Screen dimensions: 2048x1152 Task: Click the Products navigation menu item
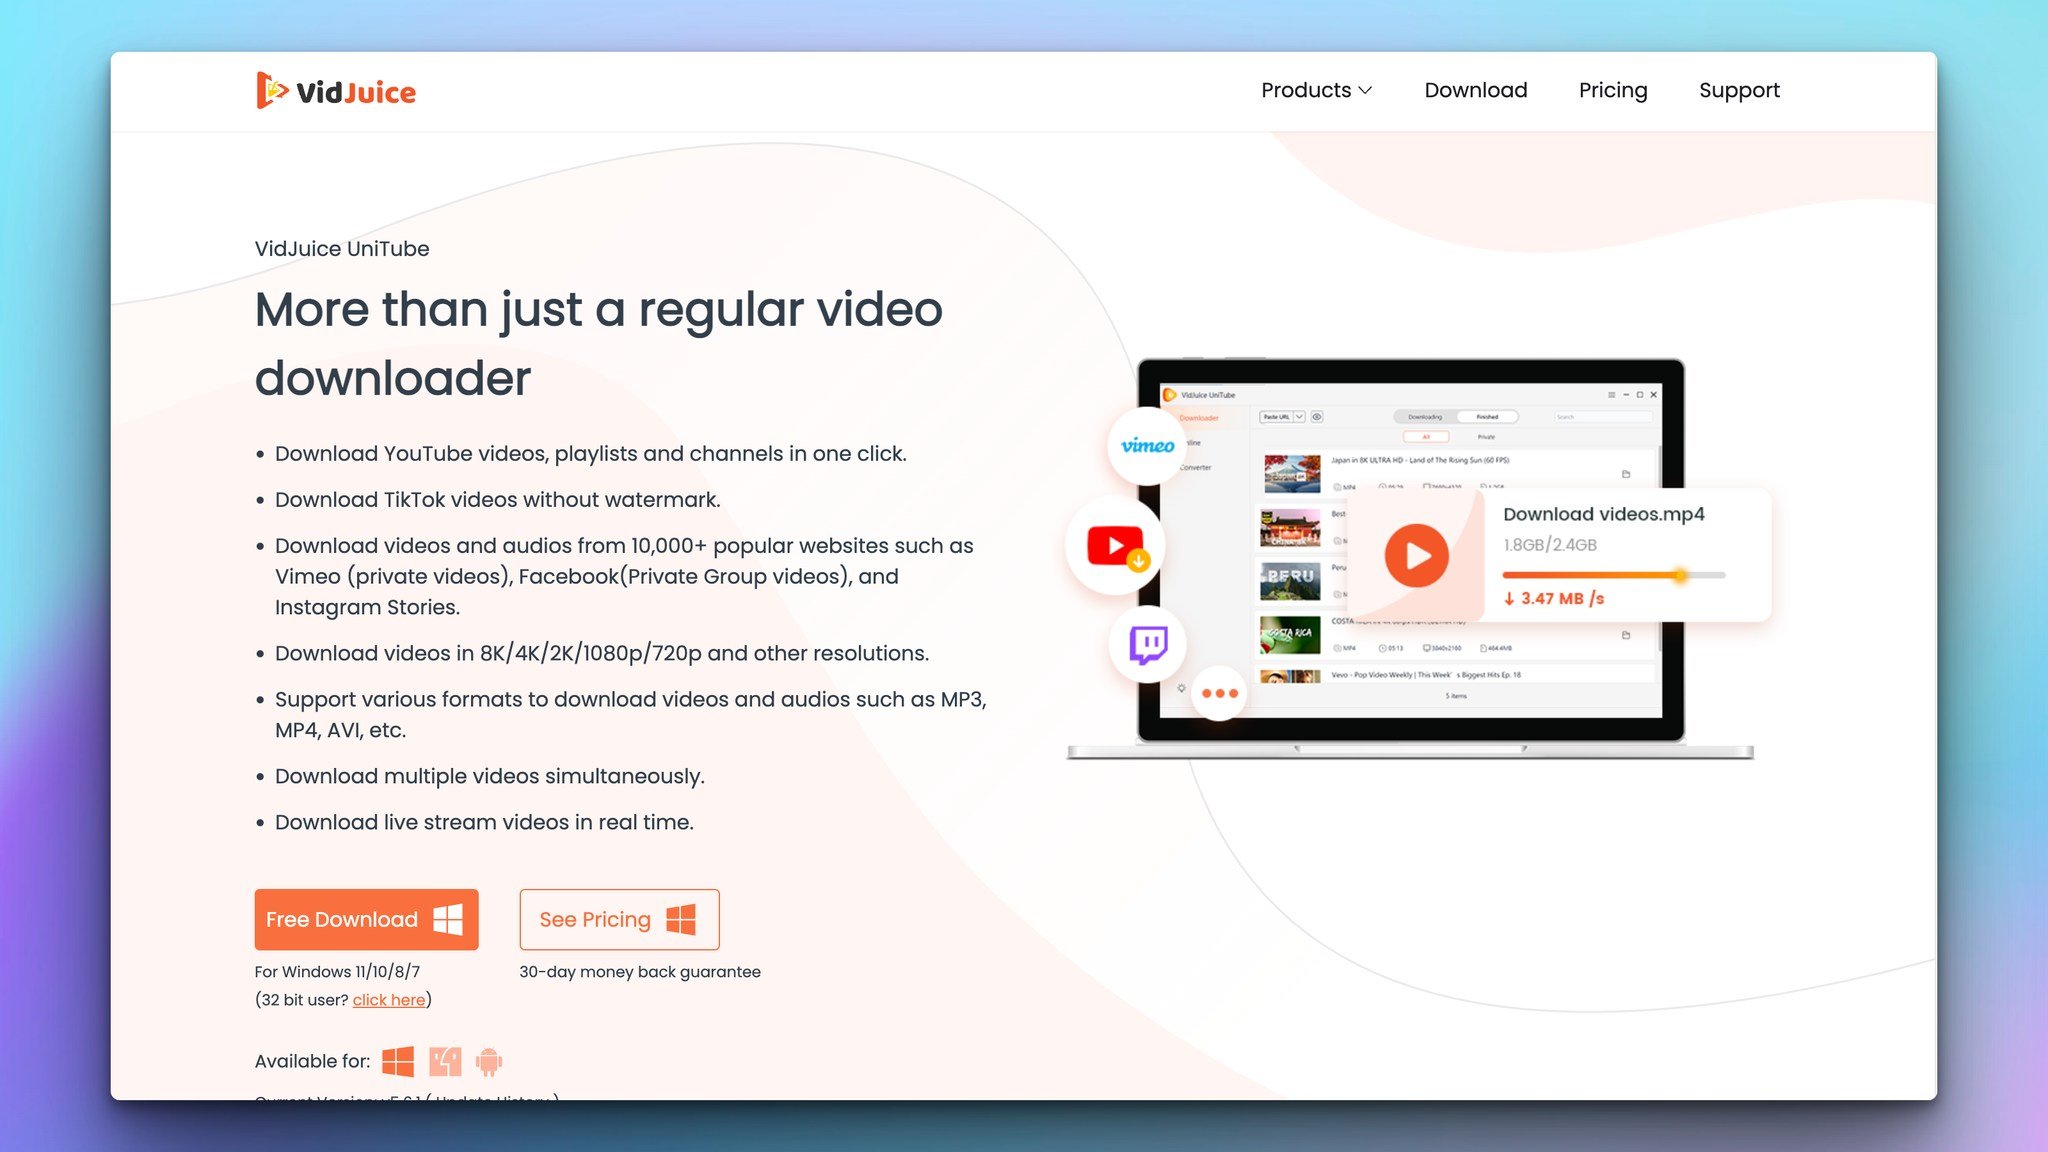pyautogui.click(x=1315, y=90)
